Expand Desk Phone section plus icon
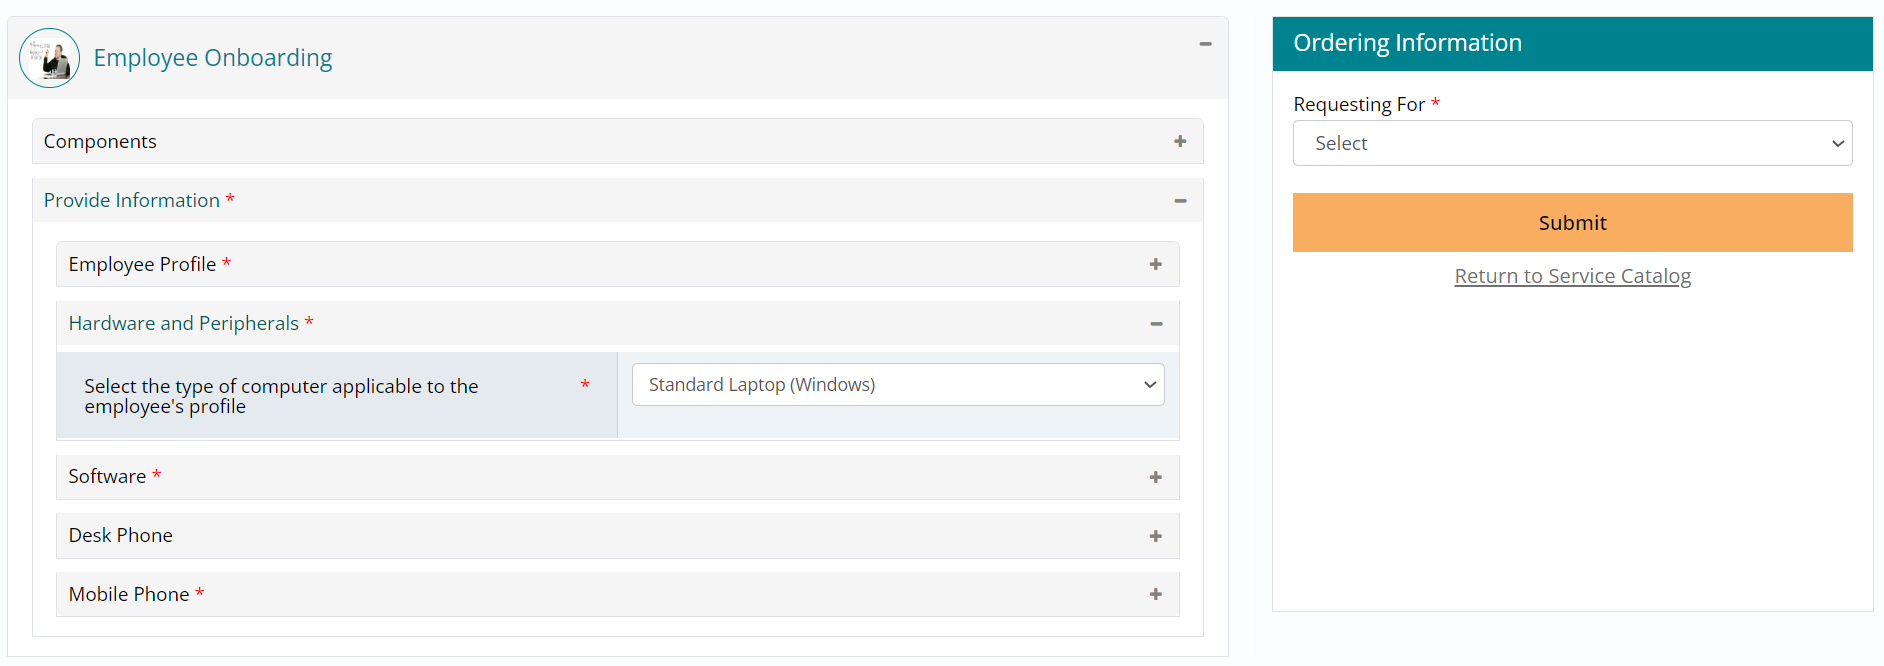Viewport: 1884px width, 666px height. [x=1155, y=537]
